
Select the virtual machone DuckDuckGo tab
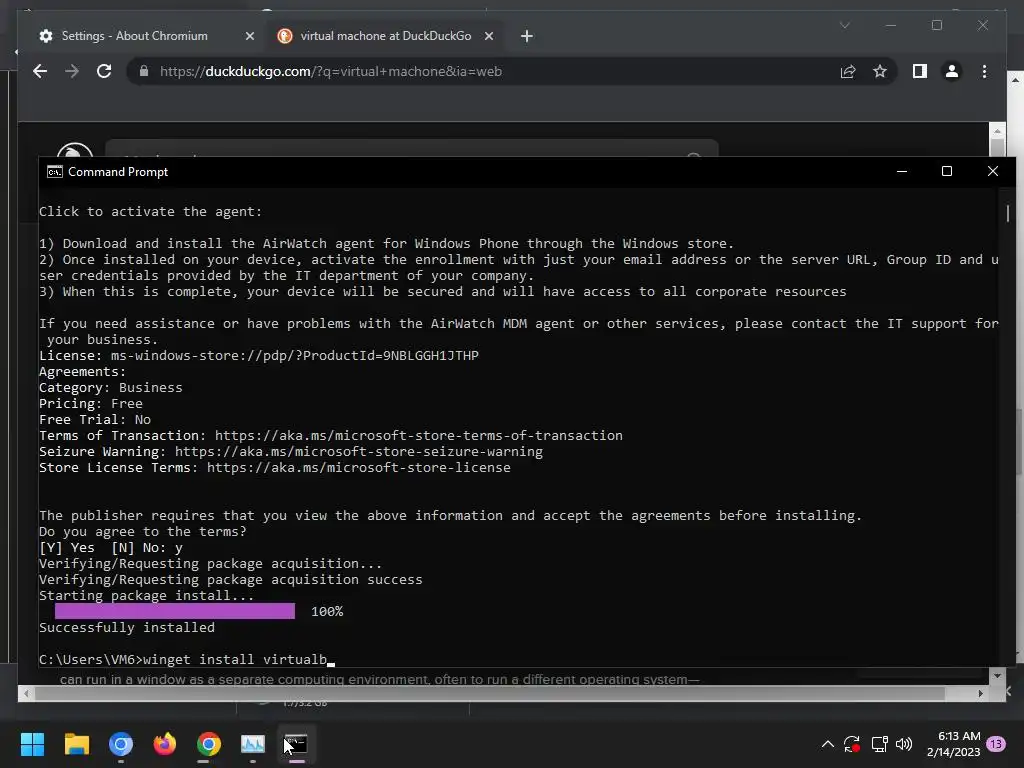click(x=385, y=36)
